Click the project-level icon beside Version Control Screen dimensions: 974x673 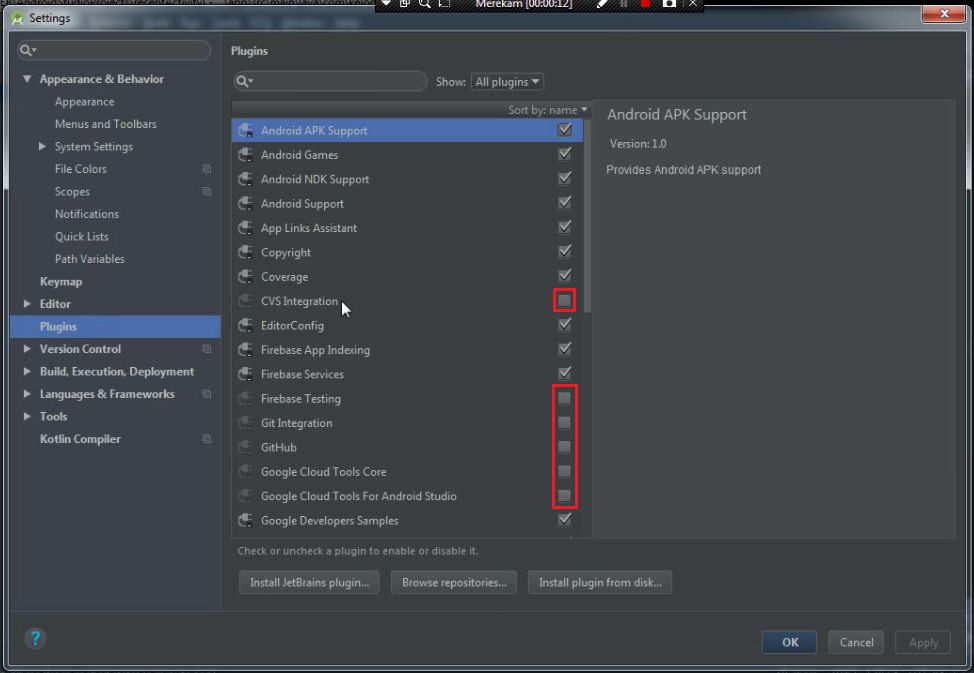[207, 349]
